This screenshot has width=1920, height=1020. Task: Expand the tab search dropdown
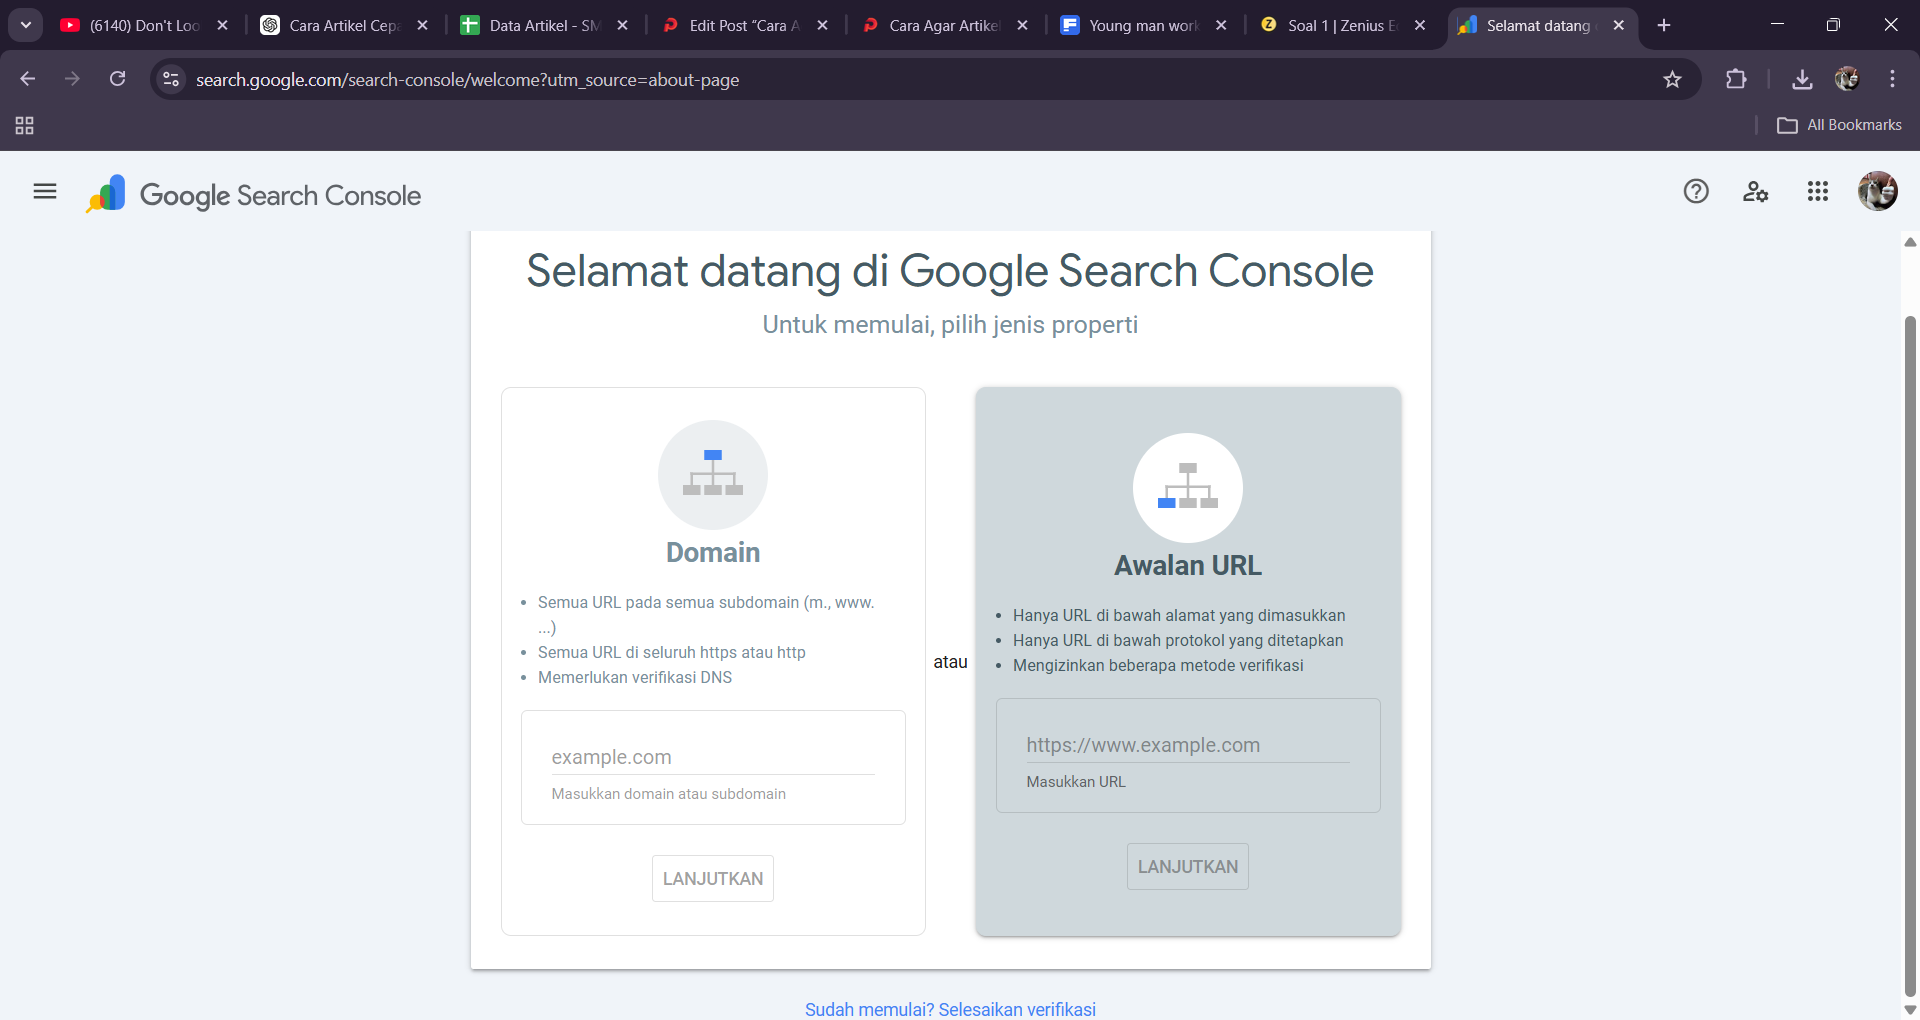(26, 25)
